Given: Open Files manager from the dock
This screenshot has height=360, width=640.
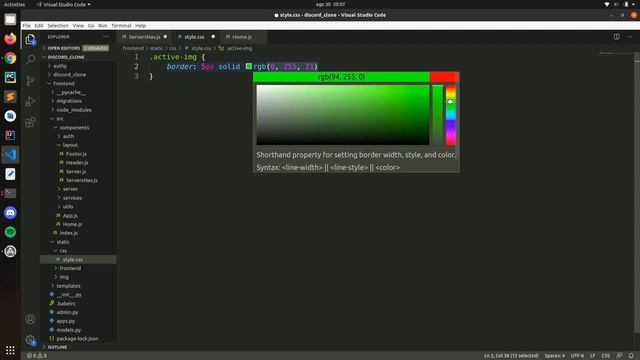Looking at the screenshot, I should coord(10,19).
